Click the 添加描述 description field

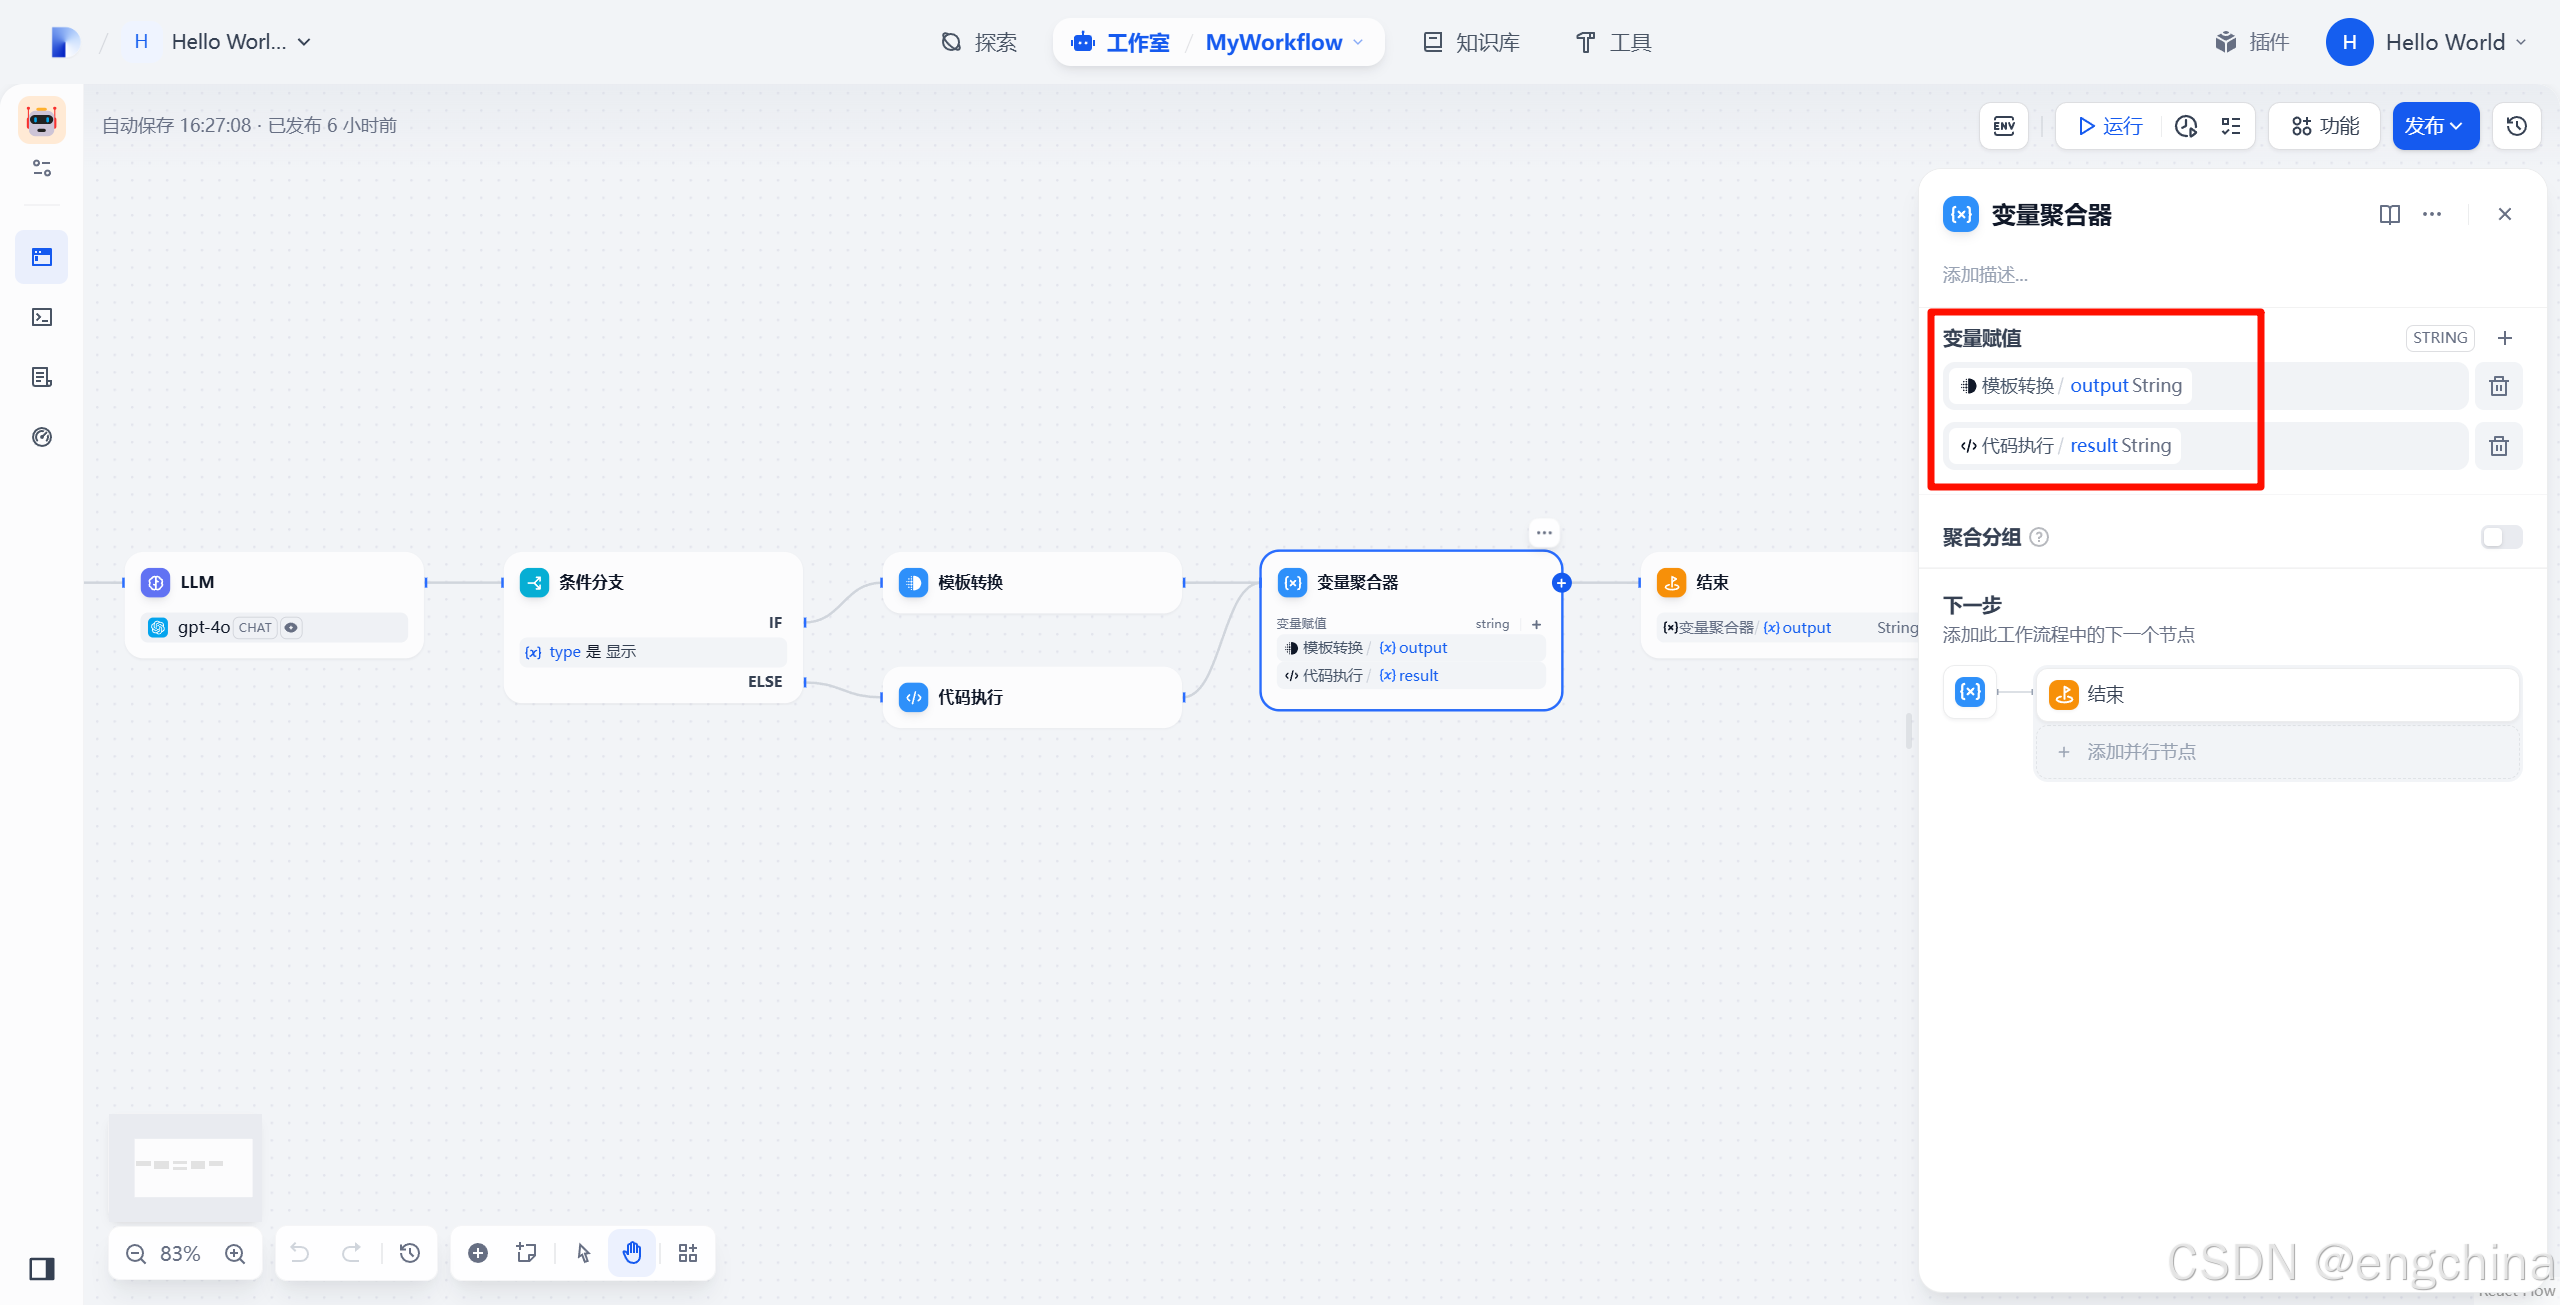[1985, 275]
